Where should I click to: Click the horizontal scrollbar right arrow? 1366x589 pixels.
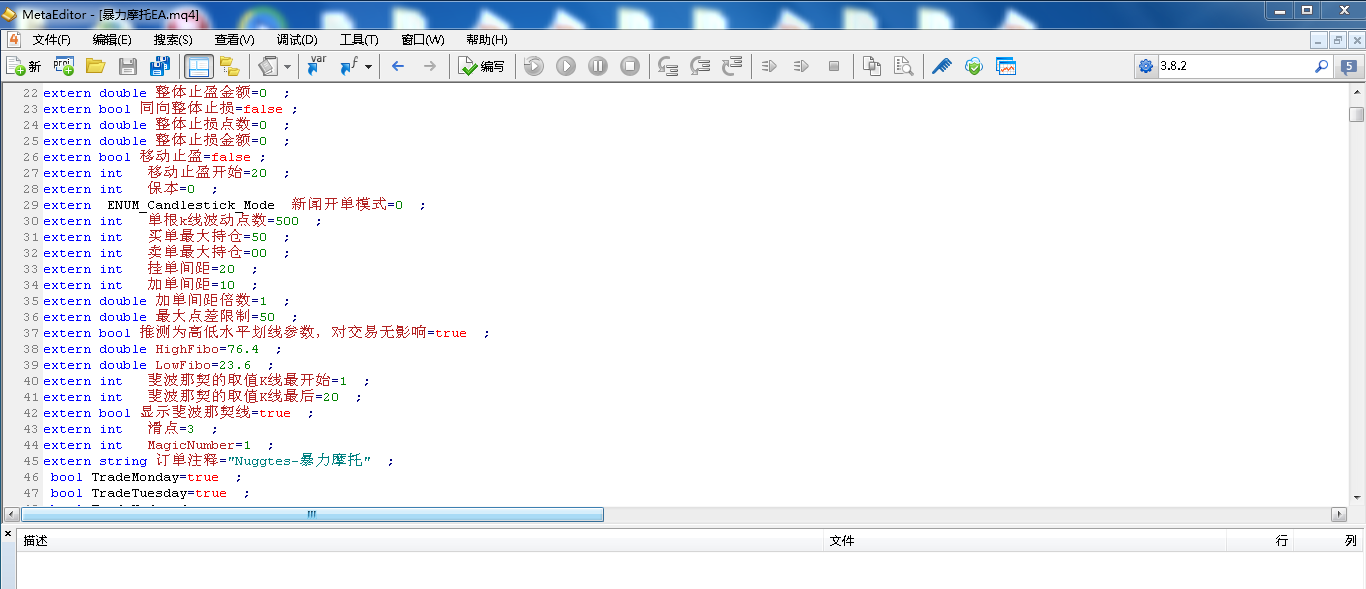pos(1339,514)
